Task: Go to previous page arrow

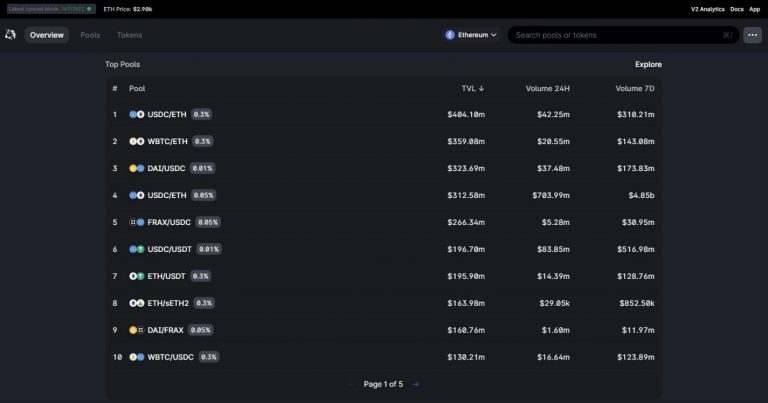Action: point(350,384)
